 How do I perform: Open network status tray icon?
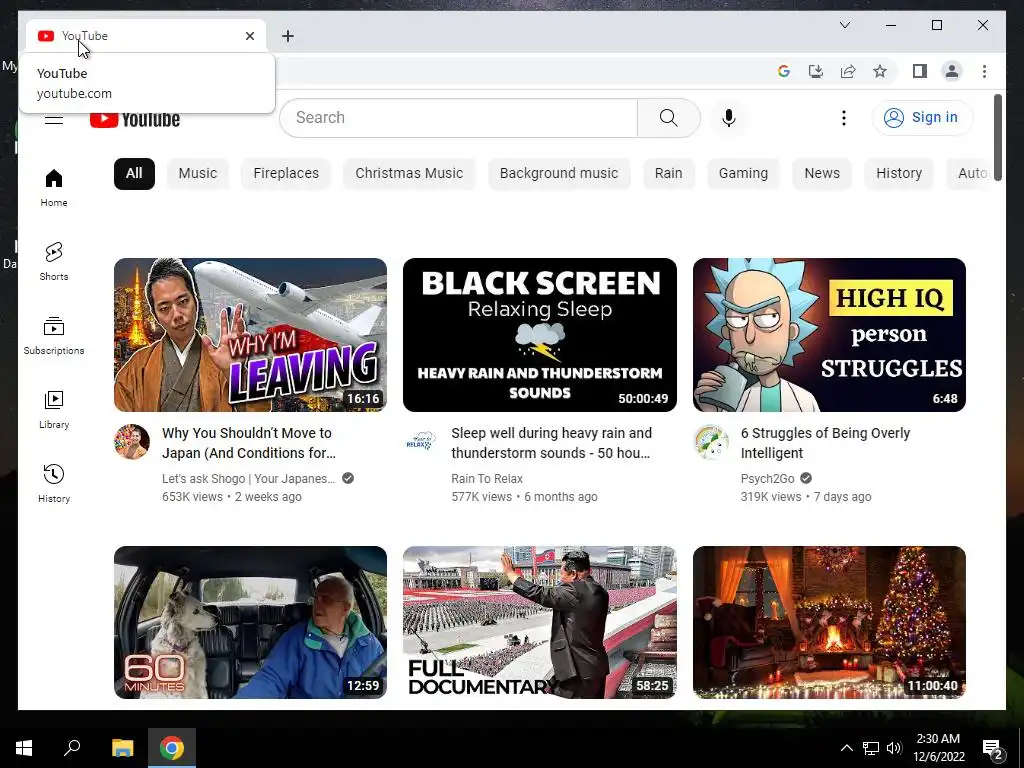click(x=871, y=748)
